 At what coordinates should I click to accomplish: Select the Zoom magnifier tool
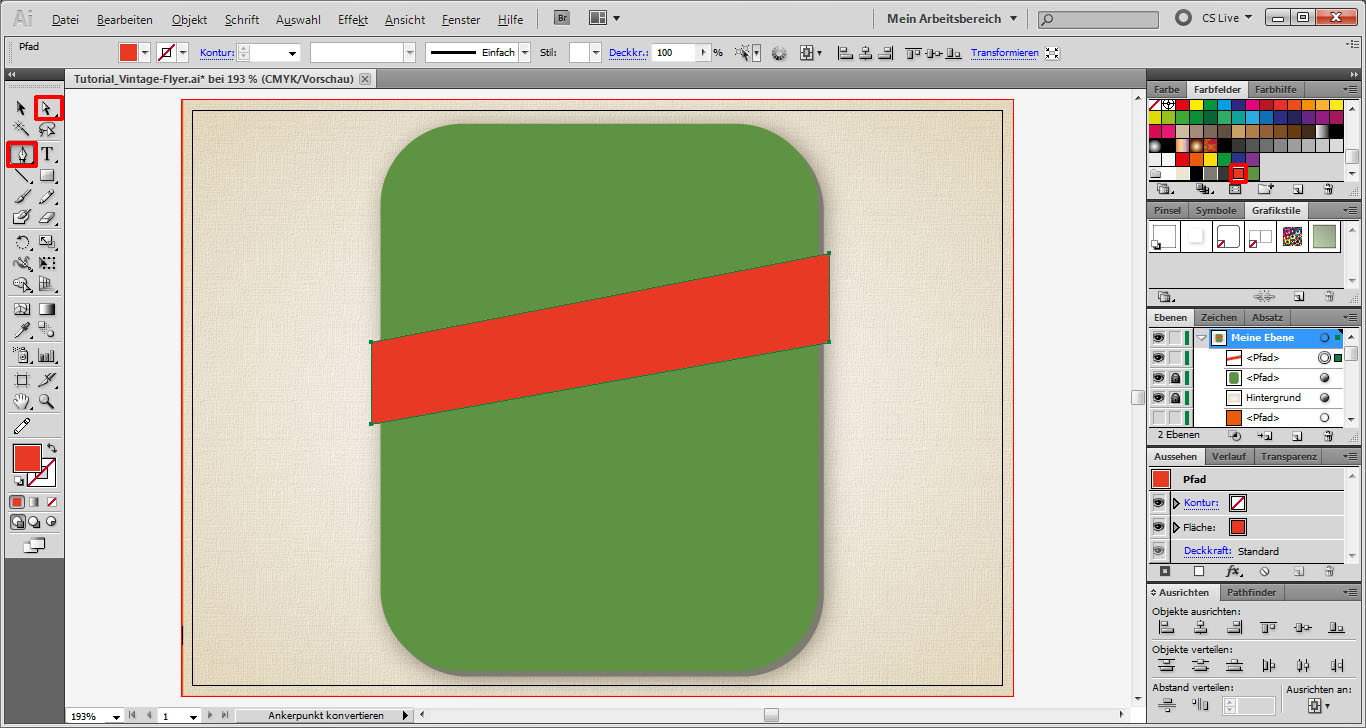(46, 402)
